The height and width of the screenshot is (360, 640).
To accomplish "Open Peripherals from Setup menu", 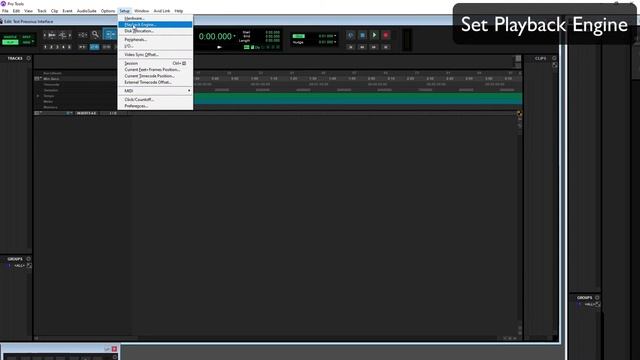I will tap(155, 40).
